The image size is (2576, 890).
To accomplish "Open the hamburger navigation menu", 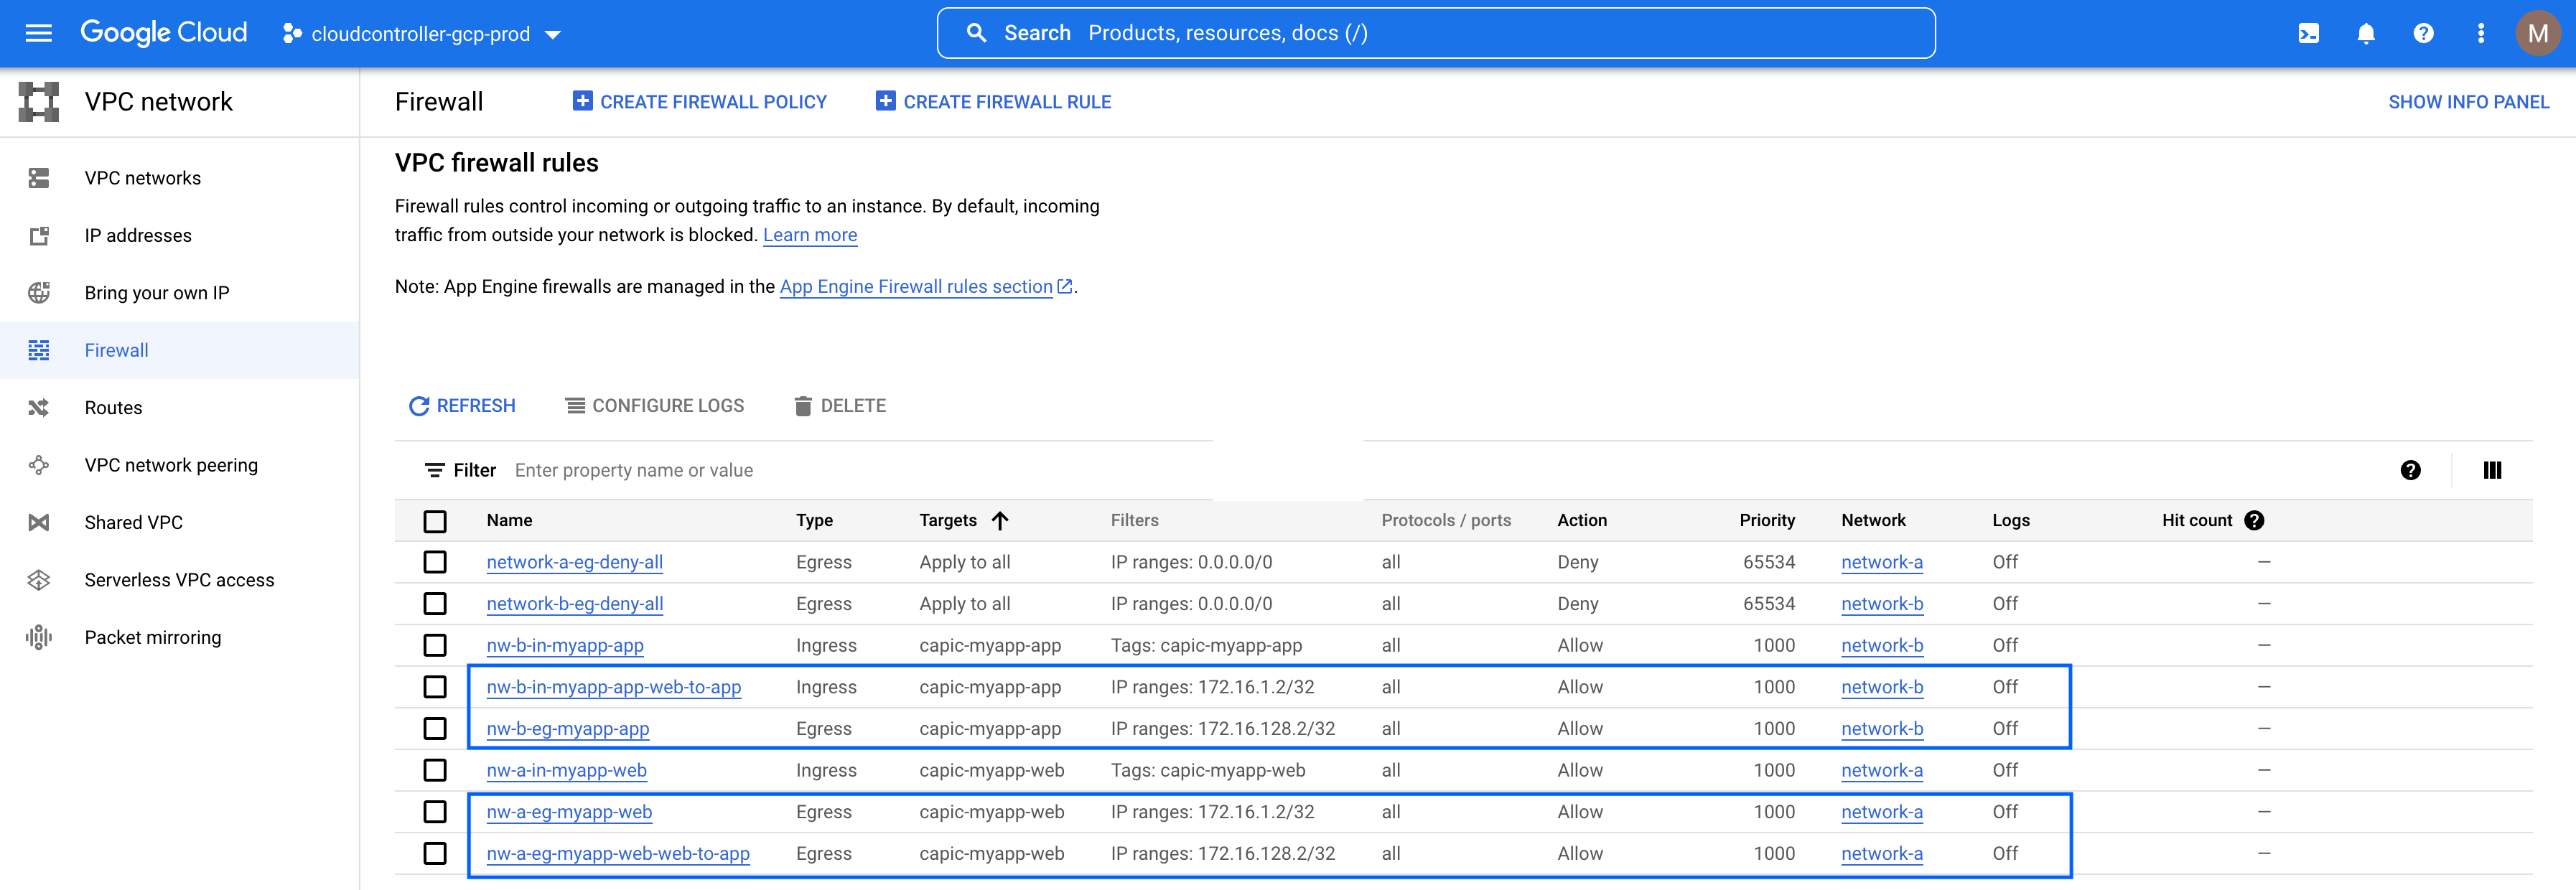I will click(x=38, y=33).
